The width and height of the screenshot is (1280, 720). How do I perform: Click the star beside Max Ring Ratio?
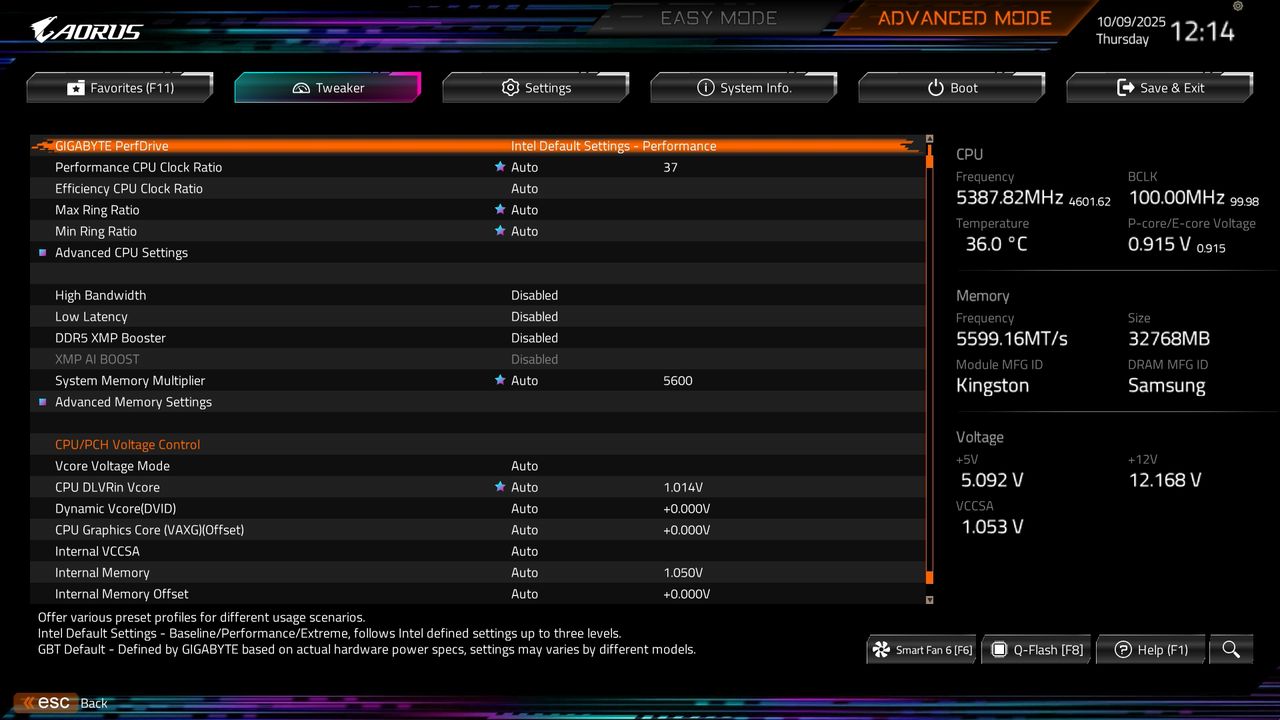tap(500, 209)
